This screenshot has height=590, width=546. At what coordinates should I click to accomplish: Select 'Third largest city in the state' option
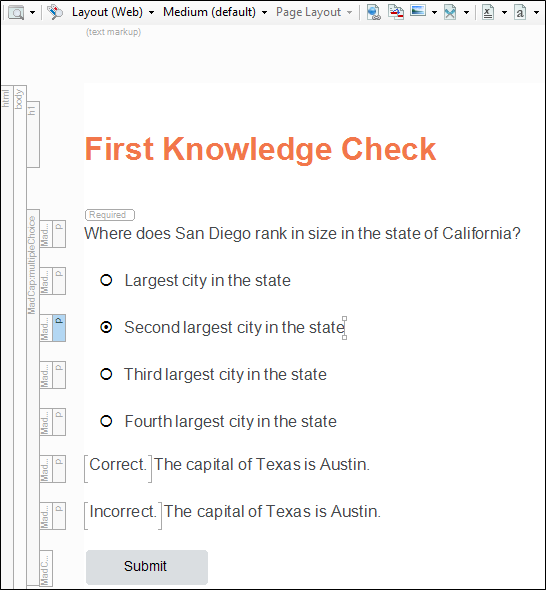[106, 374]
